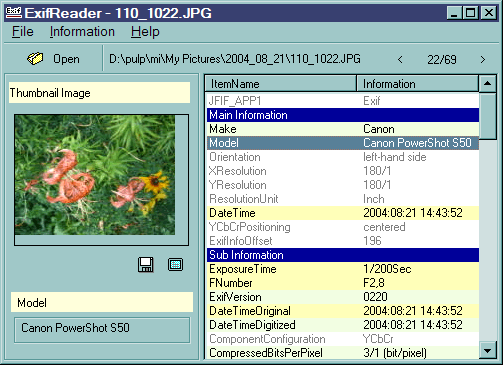Click the left-hand side orientation value
The height and width of the screenshot is (365, 503).
(395, 157)
